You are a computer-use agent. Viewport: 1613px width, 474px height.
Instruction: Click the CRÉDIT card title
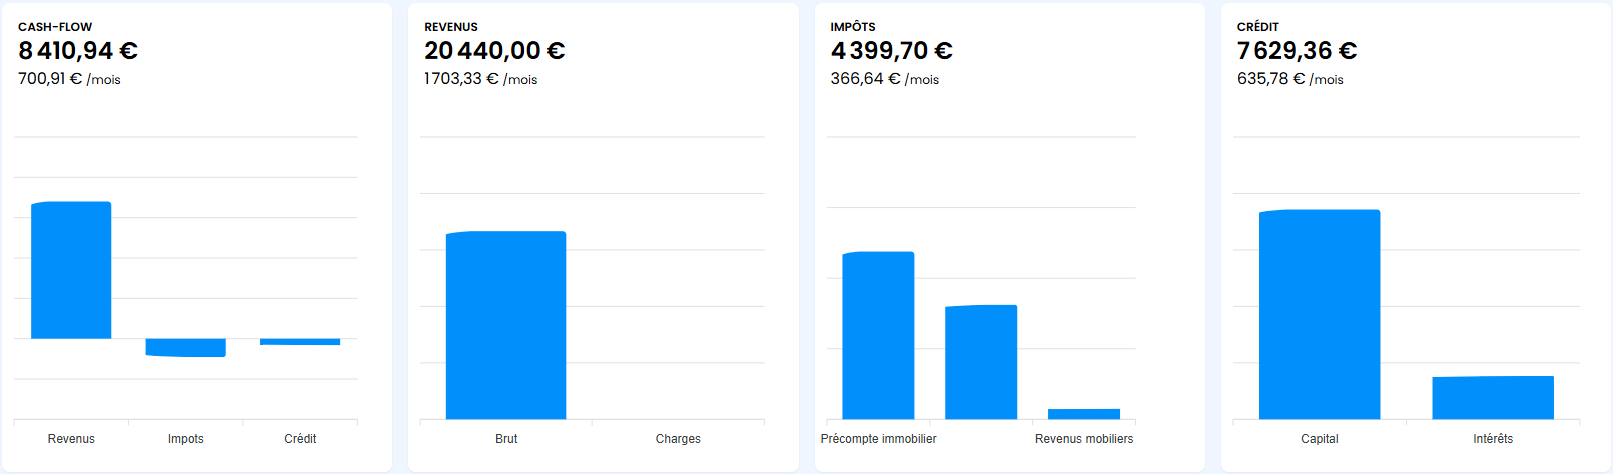pyautogui.click(x=1258, y=27)
